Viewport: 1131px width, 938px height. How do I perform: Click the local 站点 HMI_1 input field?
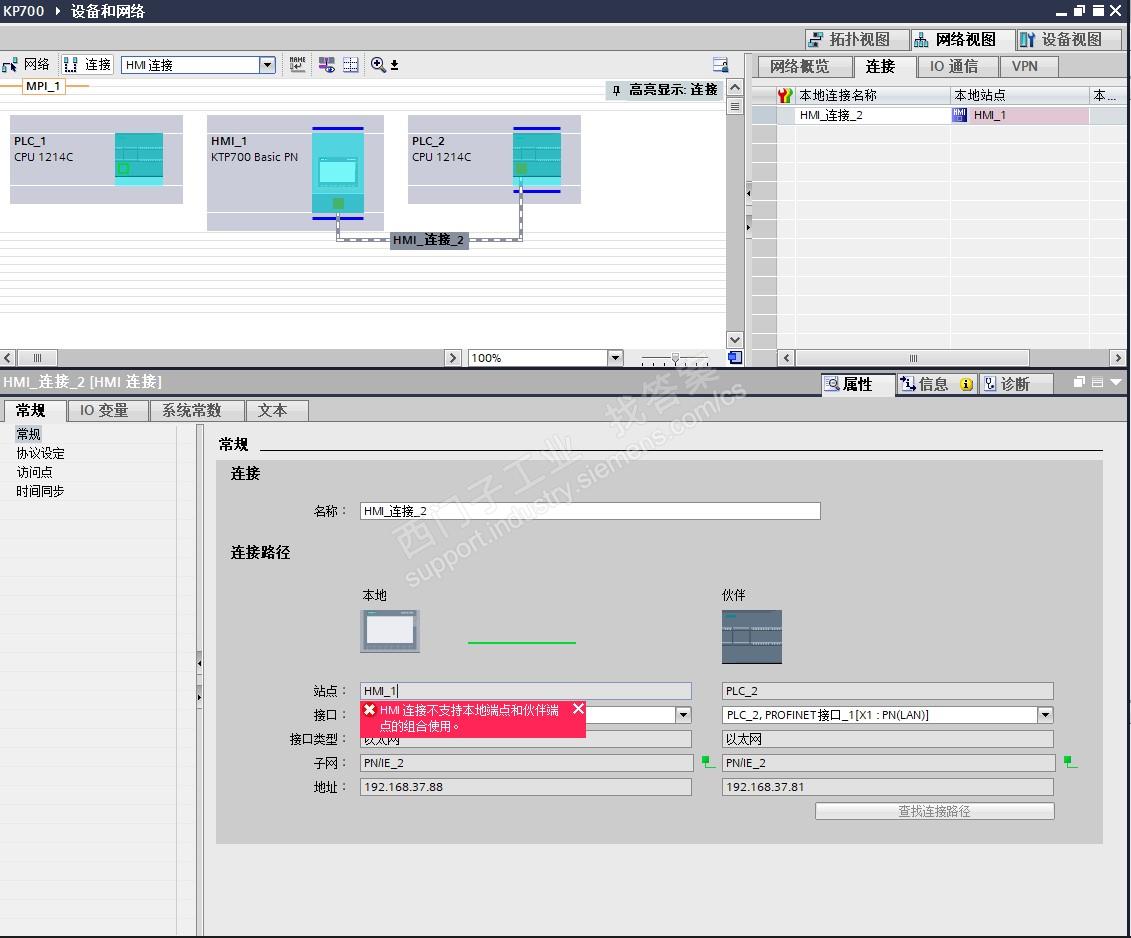(x=526, y=691)
